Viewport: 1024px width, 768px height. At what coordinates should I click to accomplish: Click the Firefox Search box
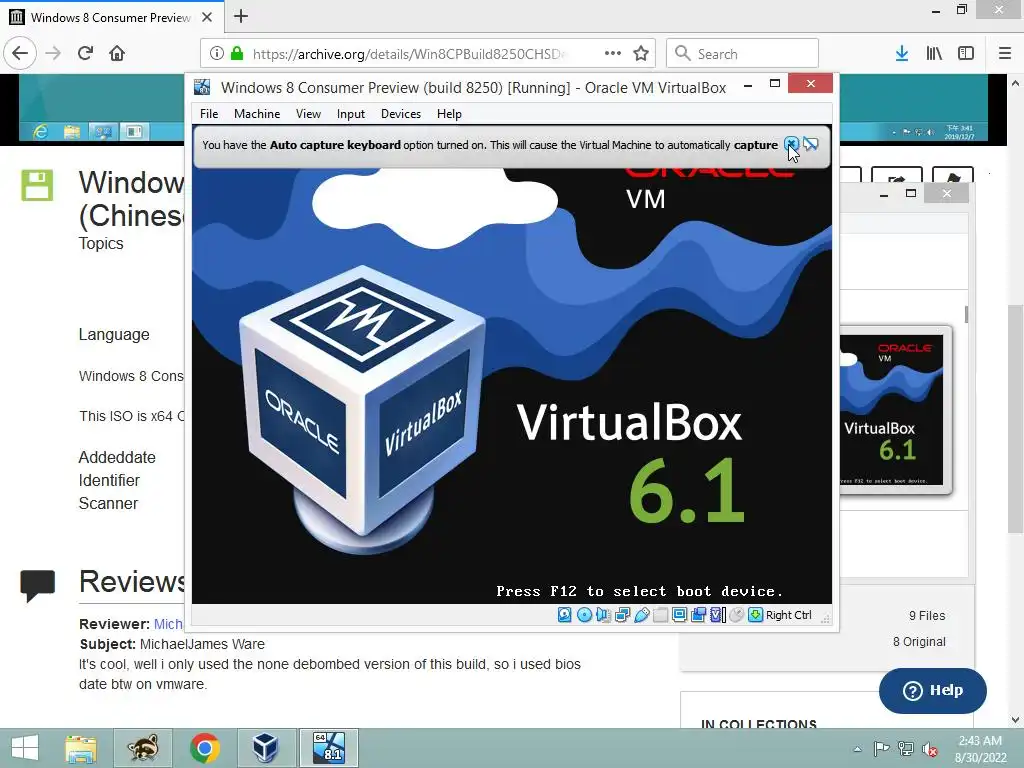(x=743, y=53)
